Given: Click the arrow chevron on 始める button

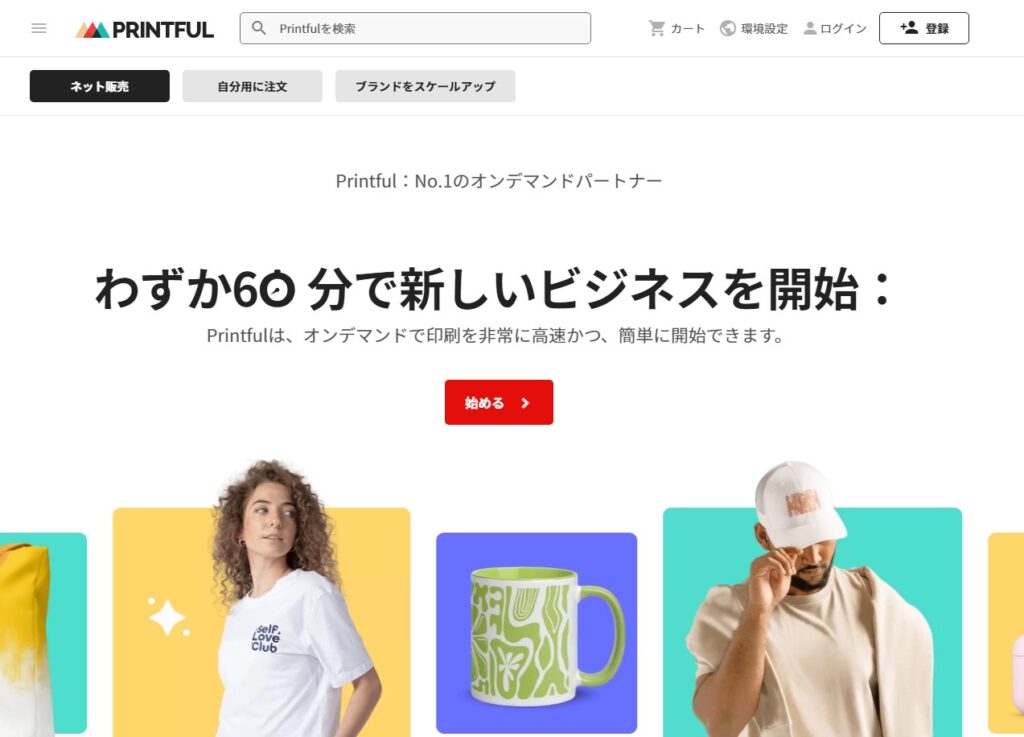Looking at the screenshot, I should click(x=525, y=403).
